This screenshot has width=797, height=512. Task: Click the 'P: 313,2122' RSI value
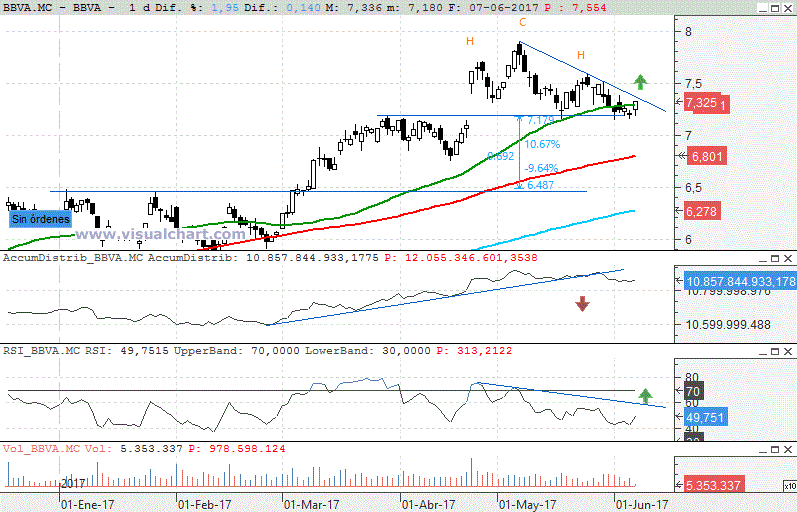tap(474, 351)
